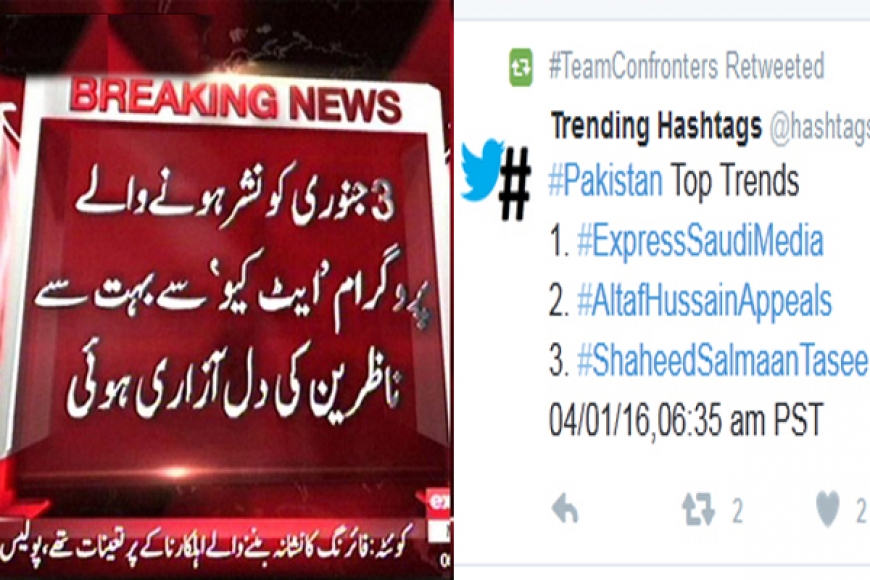870x580 pixels.
Task: Open the #ShaheedSalmaanTasee hashtag
Action: click(x=723, y=360)
